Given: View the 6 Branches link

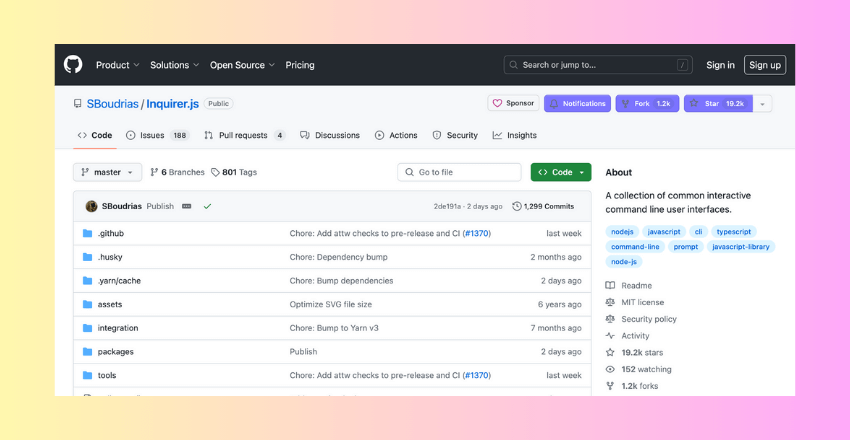Looking at the screenshot, I should (178, 172).
